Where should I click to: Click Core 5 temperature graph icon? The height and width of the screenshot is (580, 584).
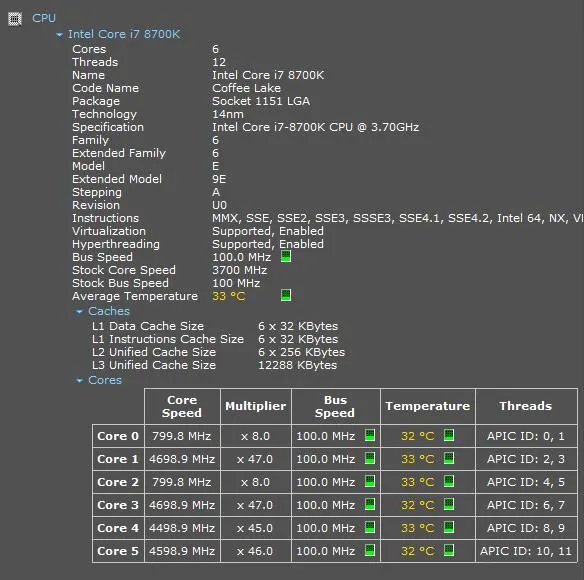(449, 551)
